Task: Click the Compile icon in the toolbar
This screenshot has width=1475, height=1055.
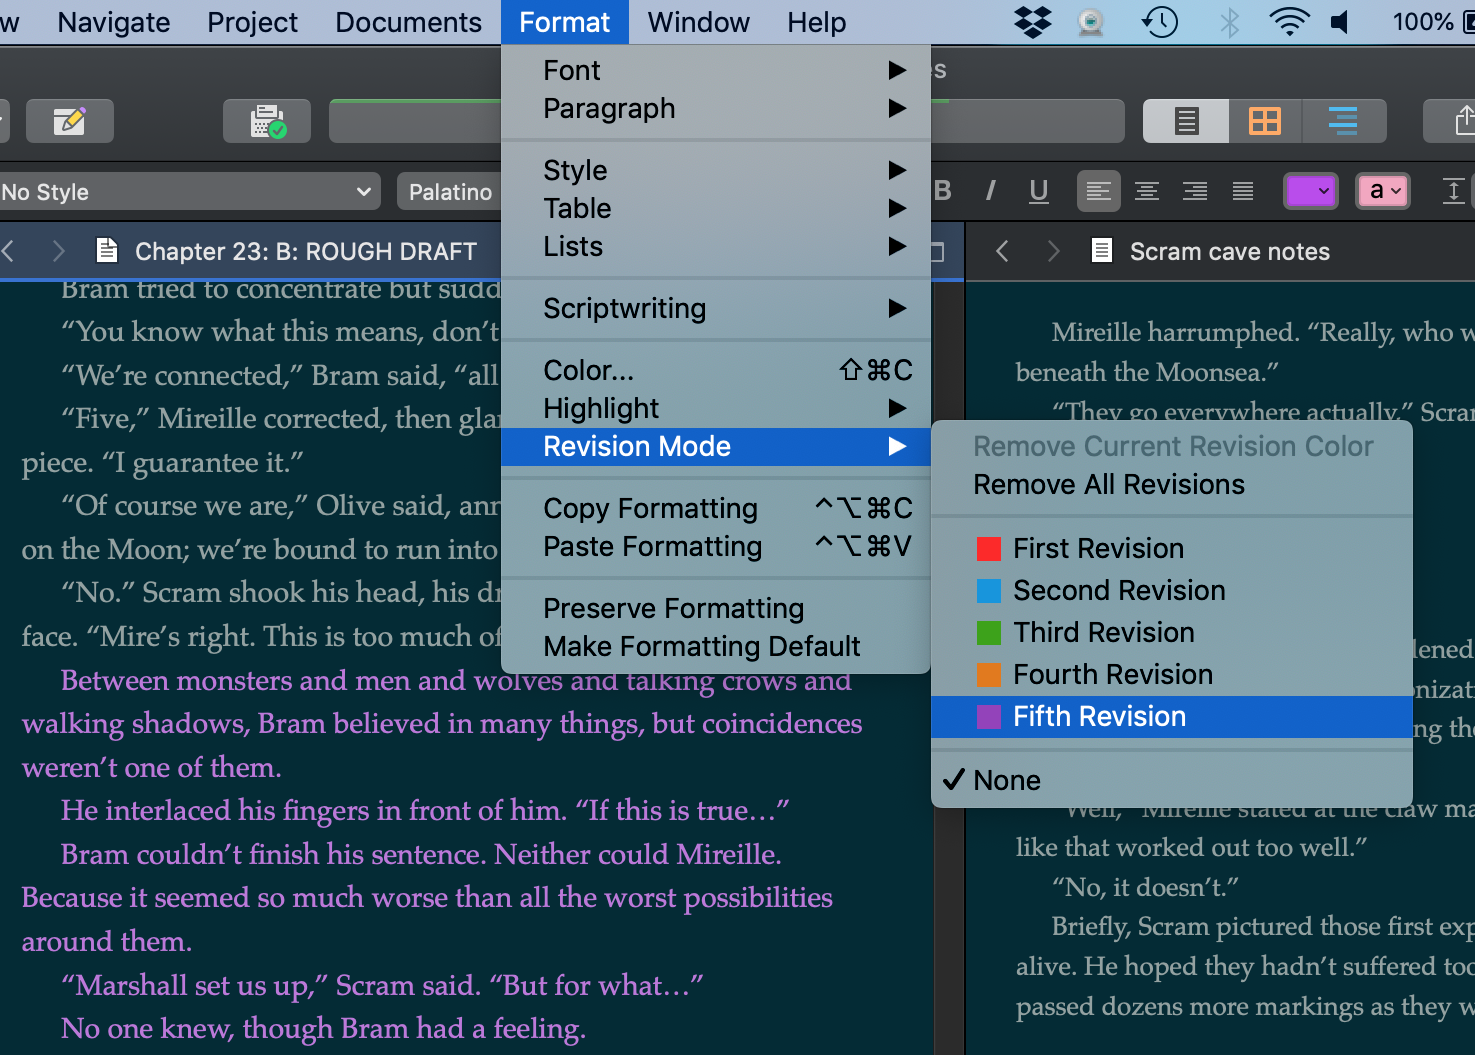Action: (267, 121)
